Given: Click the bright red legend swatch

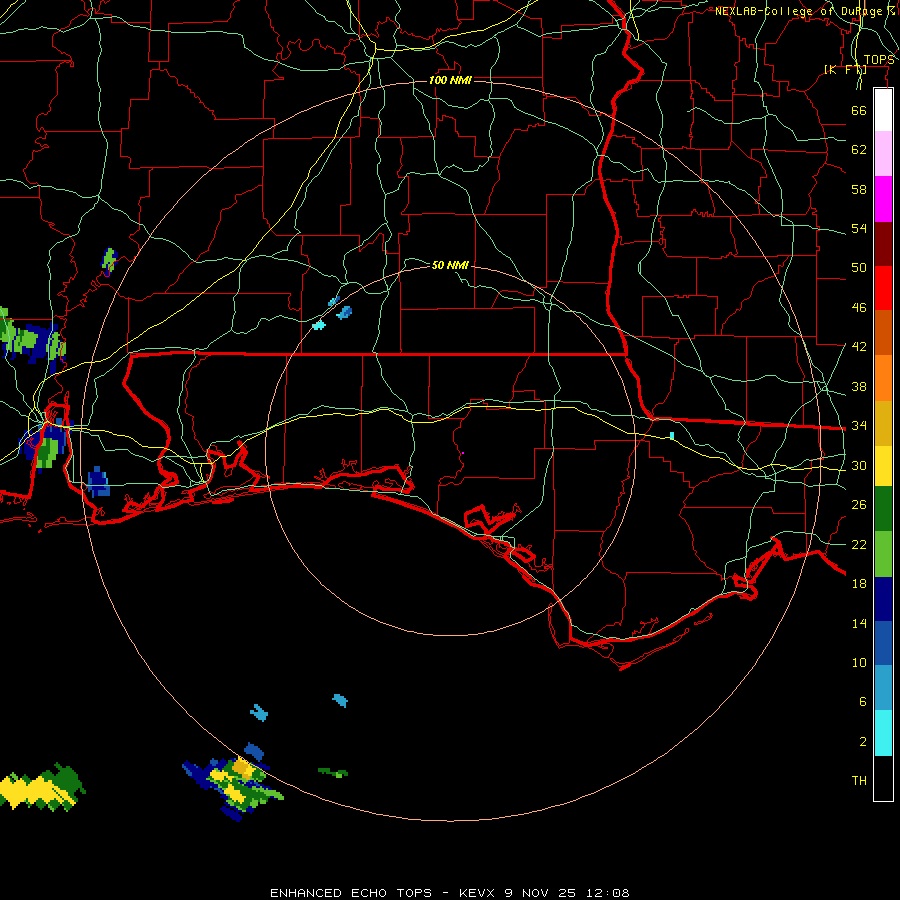Looking at the screenshot, I should click(883, 288).
